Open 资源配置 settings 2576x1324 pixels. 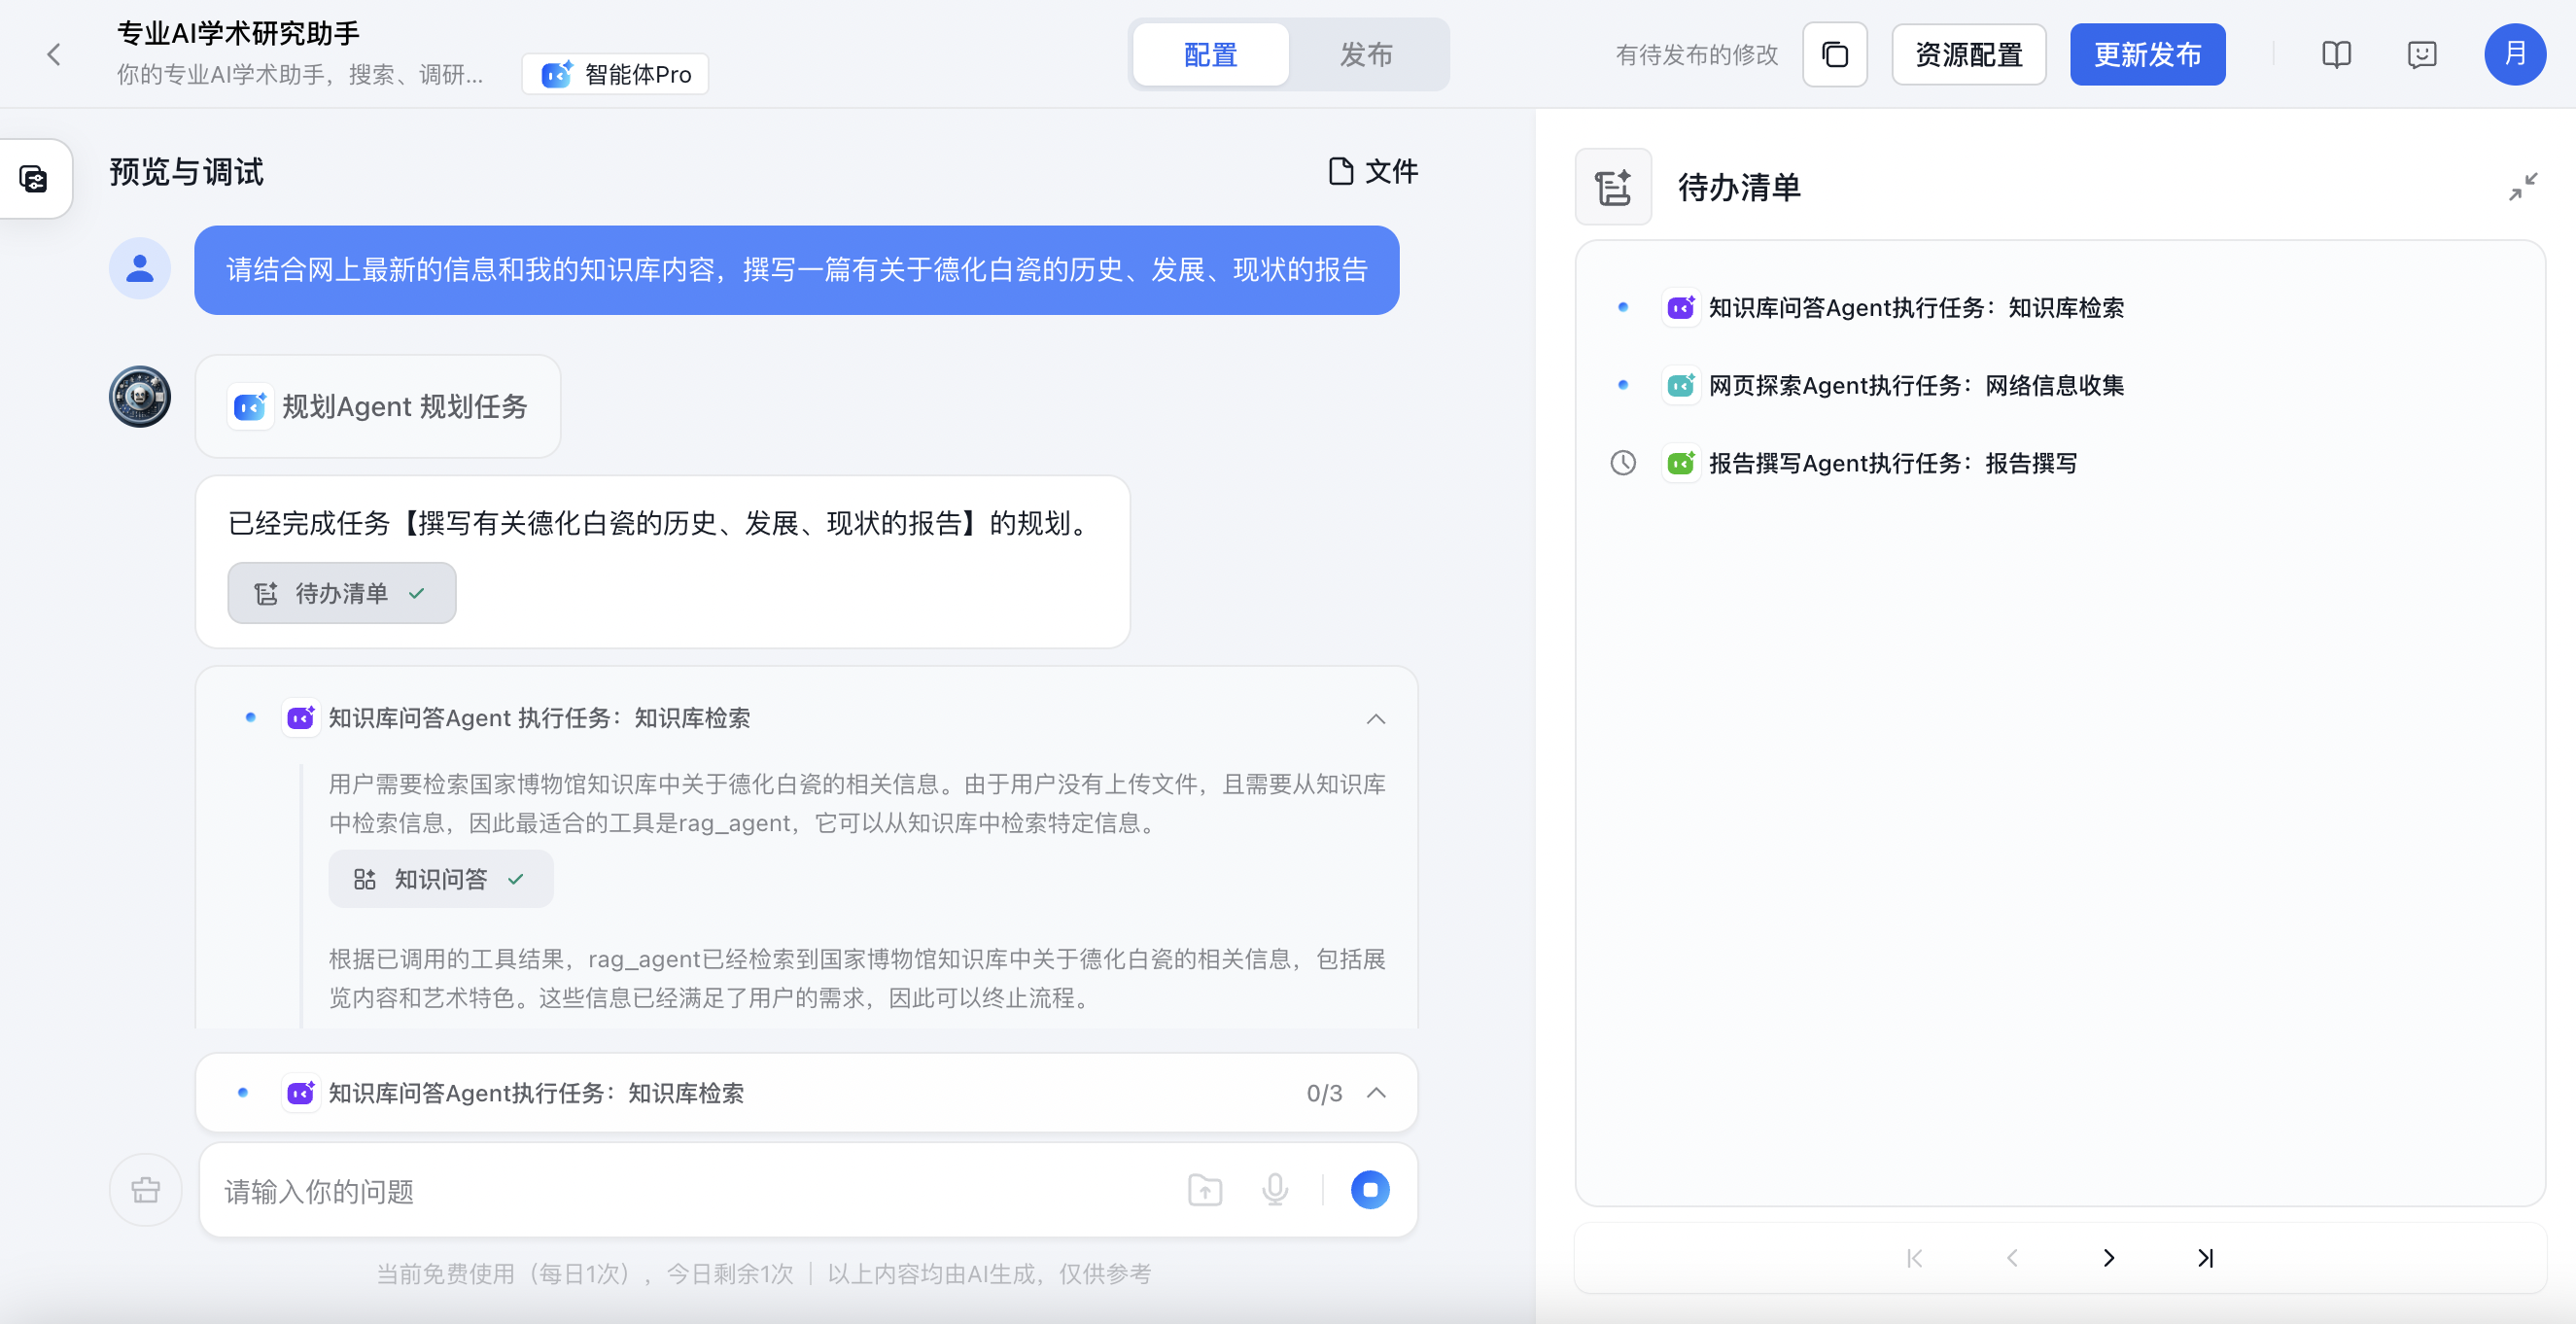(1969, 55)
